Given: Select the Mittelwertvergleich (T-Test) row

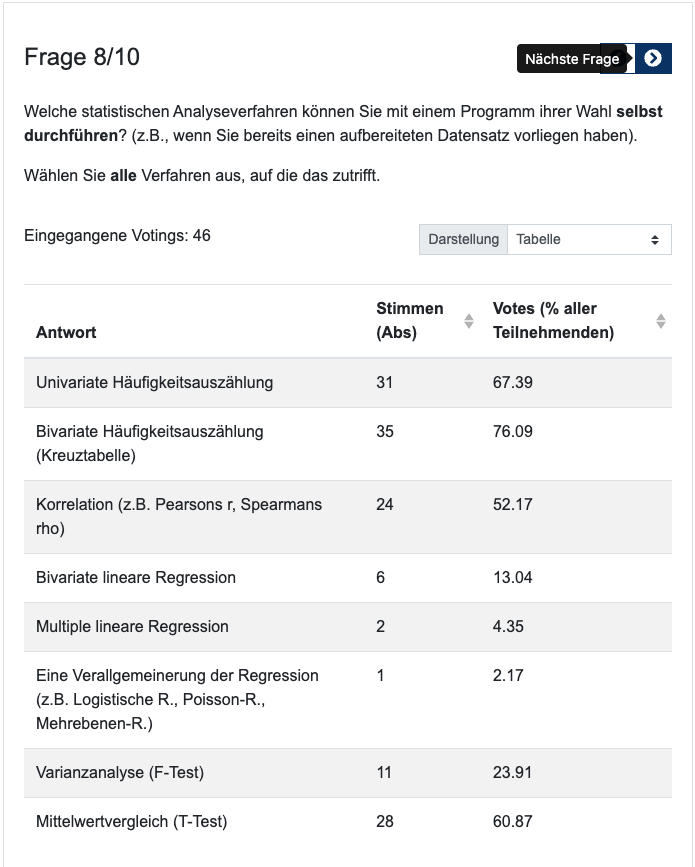Looking at the screenshot, I should [131, 821].
